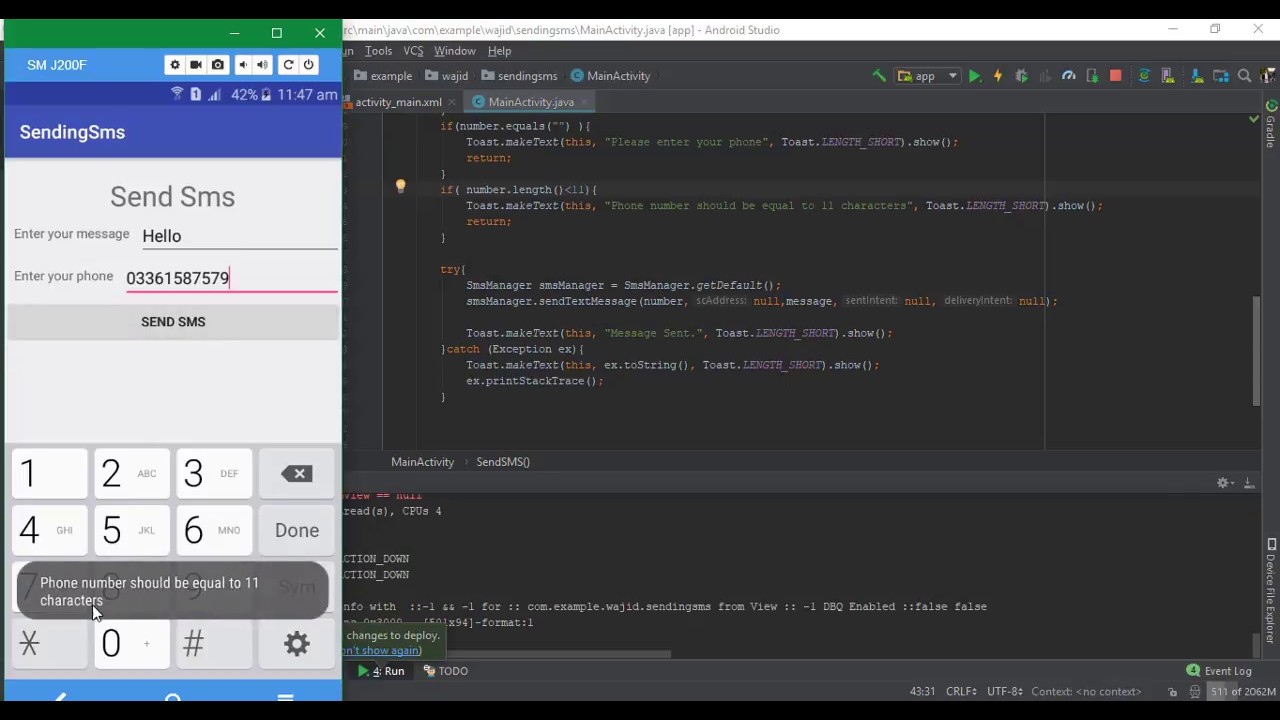This screenshot has height=720, width=1280.
Task: Tap the keyboard backspace key
Action: [297, 474]
